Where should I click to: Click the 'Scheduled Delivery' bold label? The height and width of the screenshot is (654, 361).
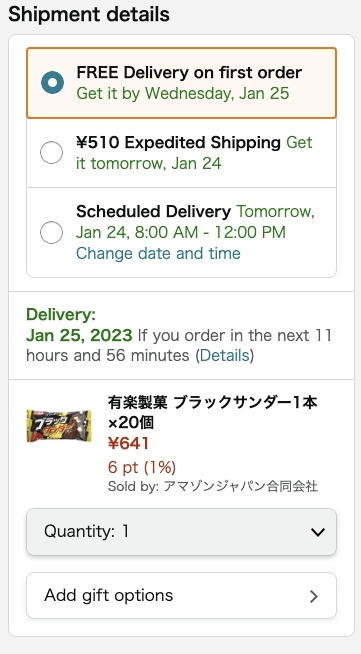[153, 212]
